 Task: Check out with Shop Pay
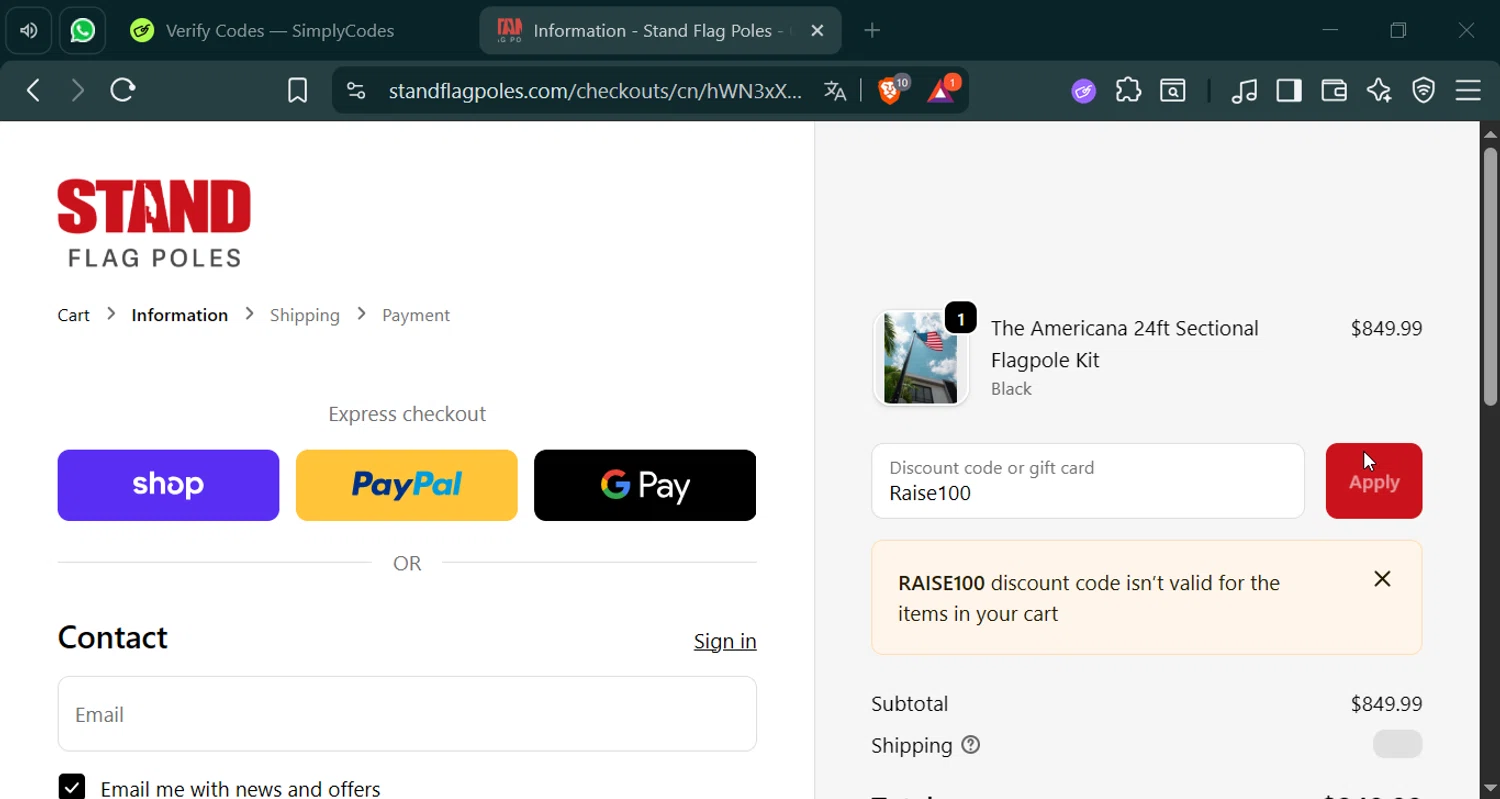(168, 485)
